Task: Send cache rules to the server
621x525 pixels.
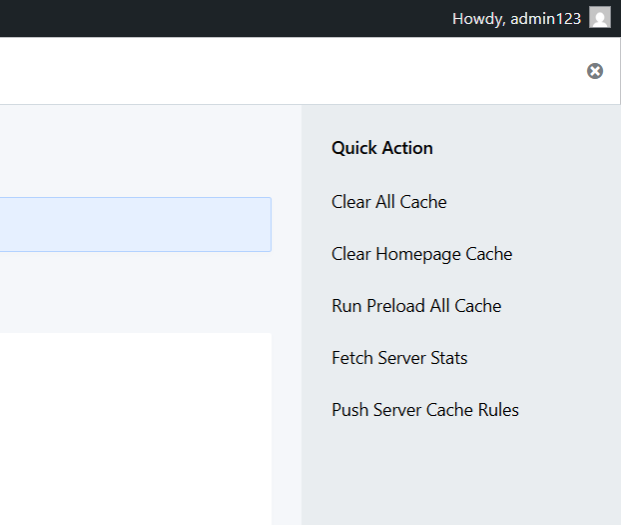Action: pyautogui.click(x=425, y=410)
